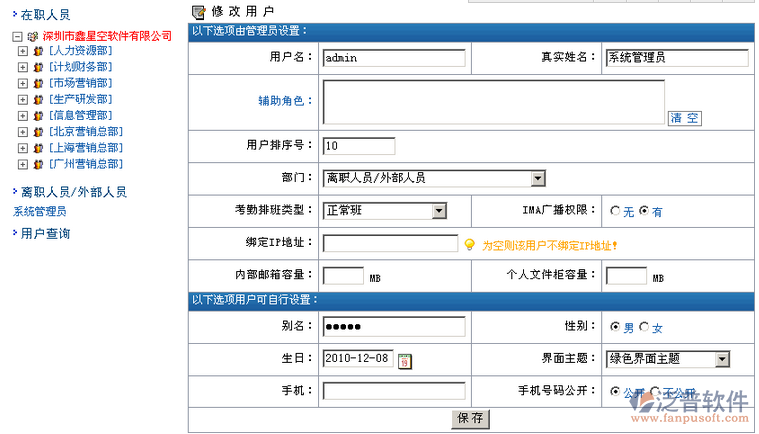Click the department icon beside 广州营销总部
Image resolution: width=759 pixels, height=434 pixels.
[38, 165]
